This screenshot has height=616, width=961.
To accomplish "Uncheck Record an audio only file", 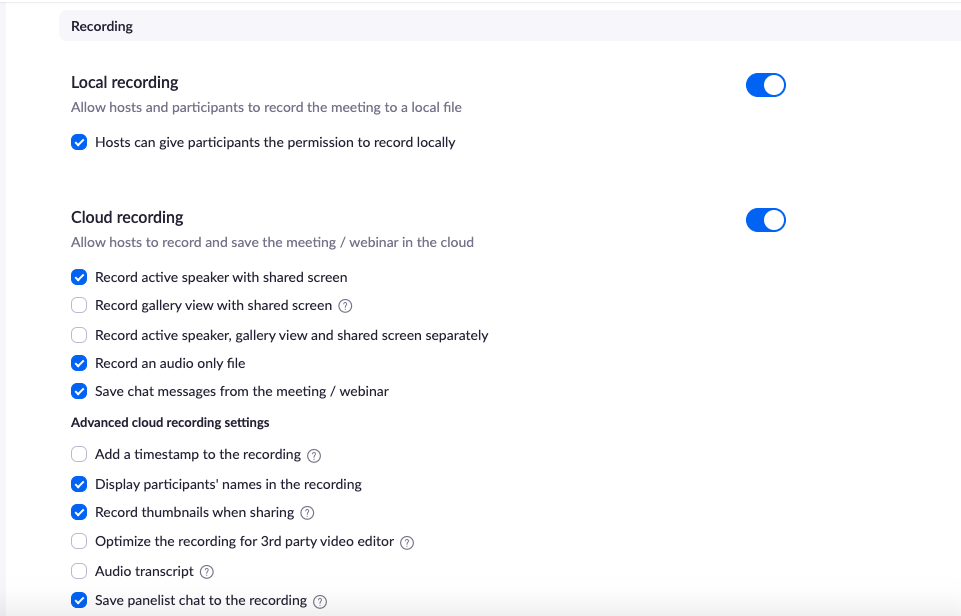I will point(79,363).
